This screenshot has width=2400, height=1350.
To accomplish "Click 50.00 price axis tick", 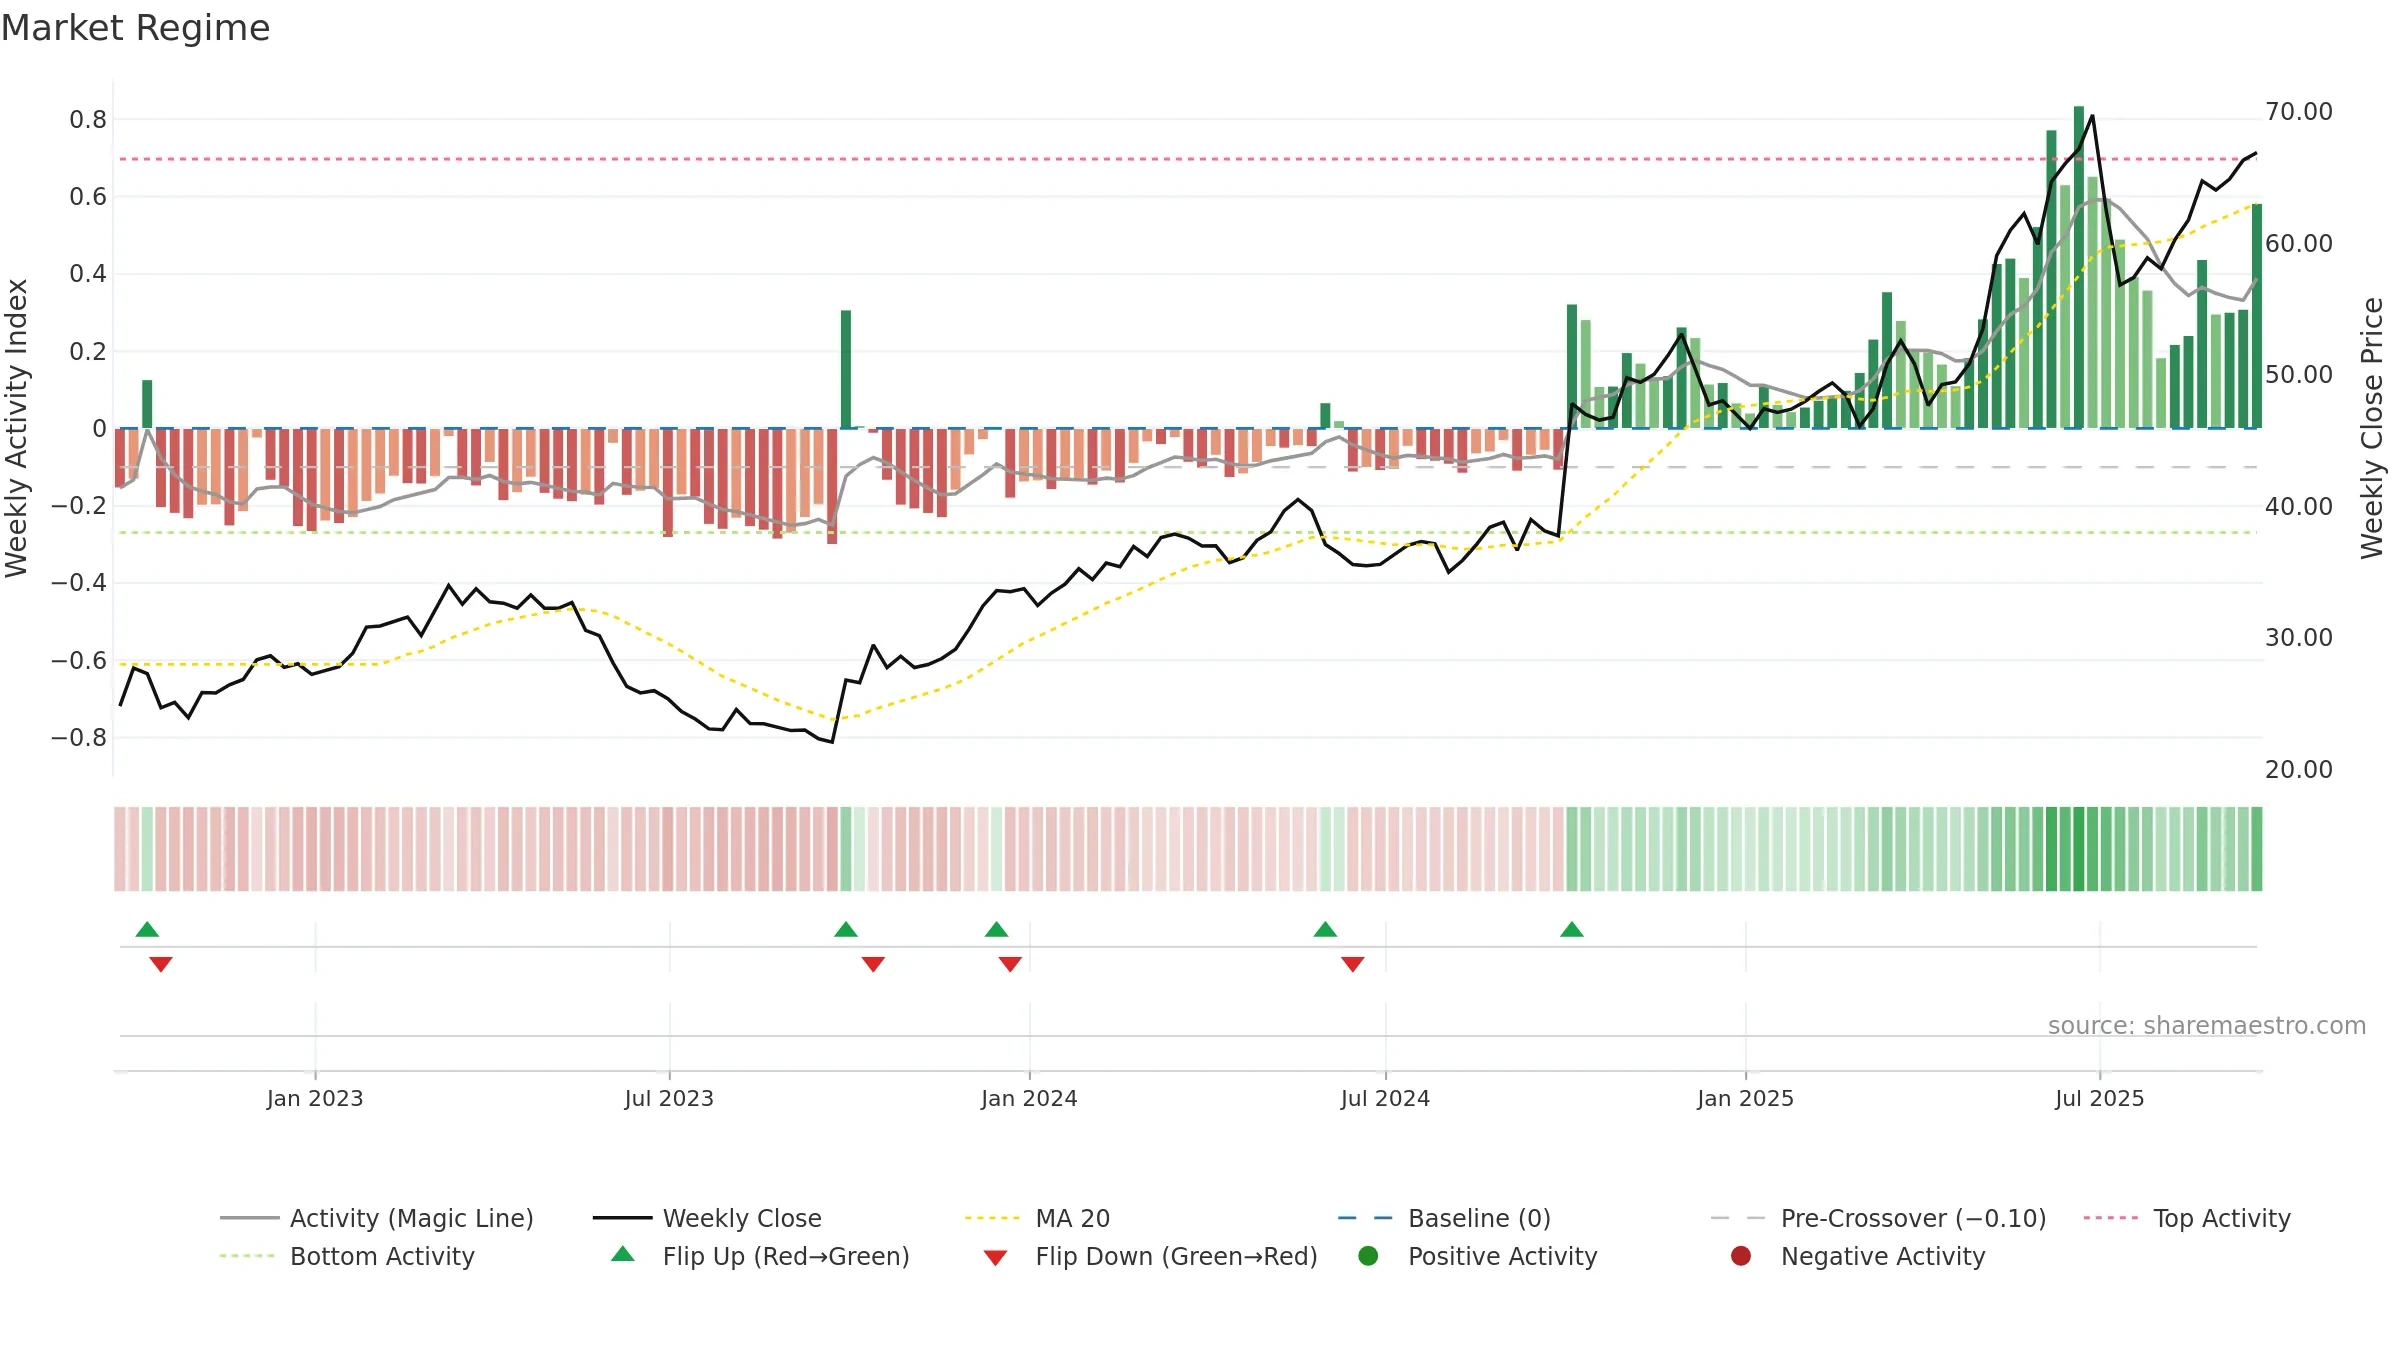I will [2299, 374].
